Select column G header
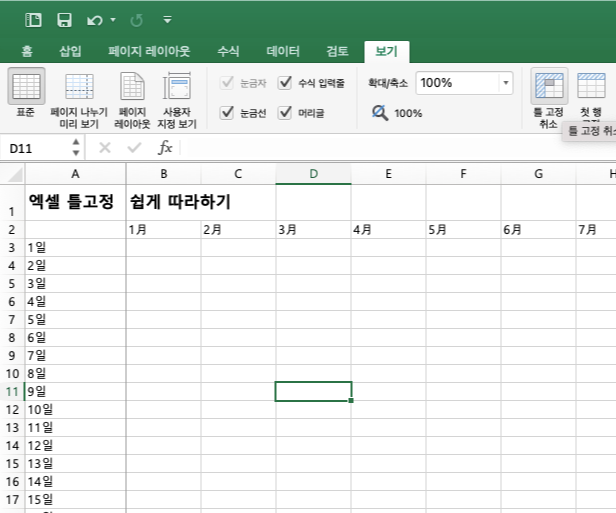616x513 pixels. pyautogui.click(x=538, y=174)
